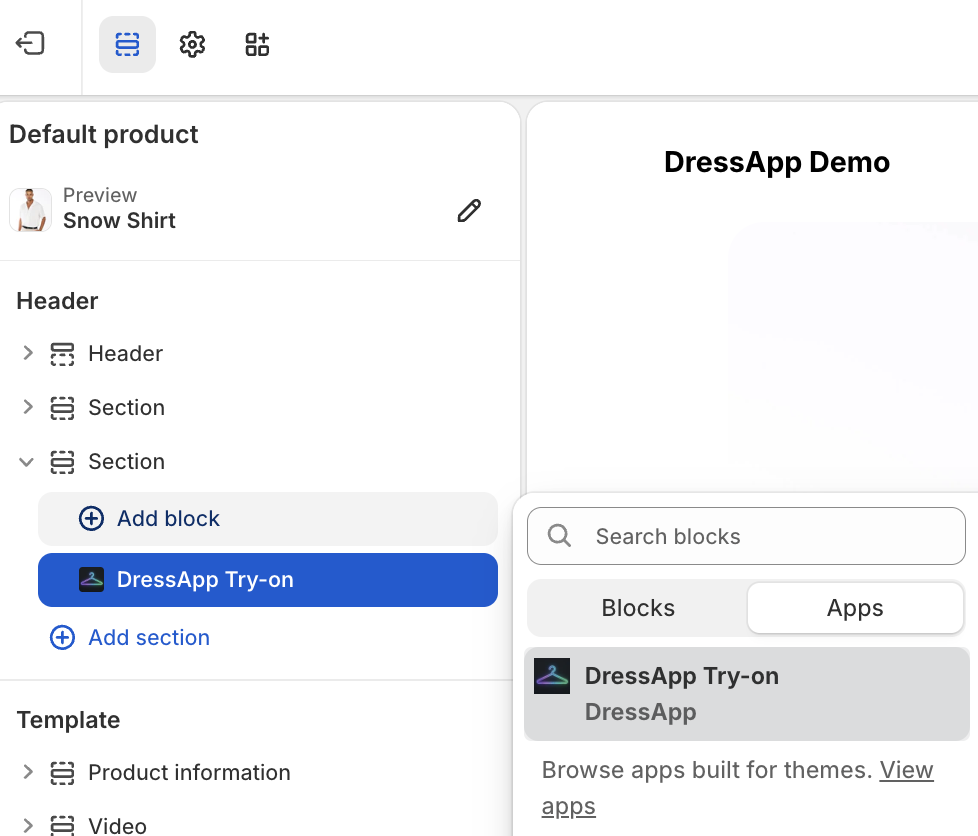Image resolution: width=978 pixels, height=836 pixels.
Task: Click the exit editor icon
Action: pyautogui.click(x=30, y=44)
